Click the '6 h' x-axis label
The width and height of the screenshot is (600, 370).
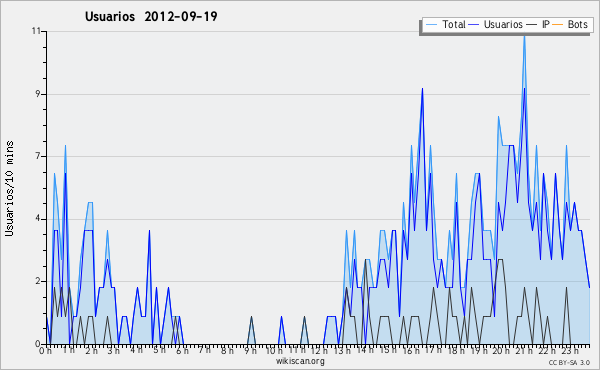182,351
